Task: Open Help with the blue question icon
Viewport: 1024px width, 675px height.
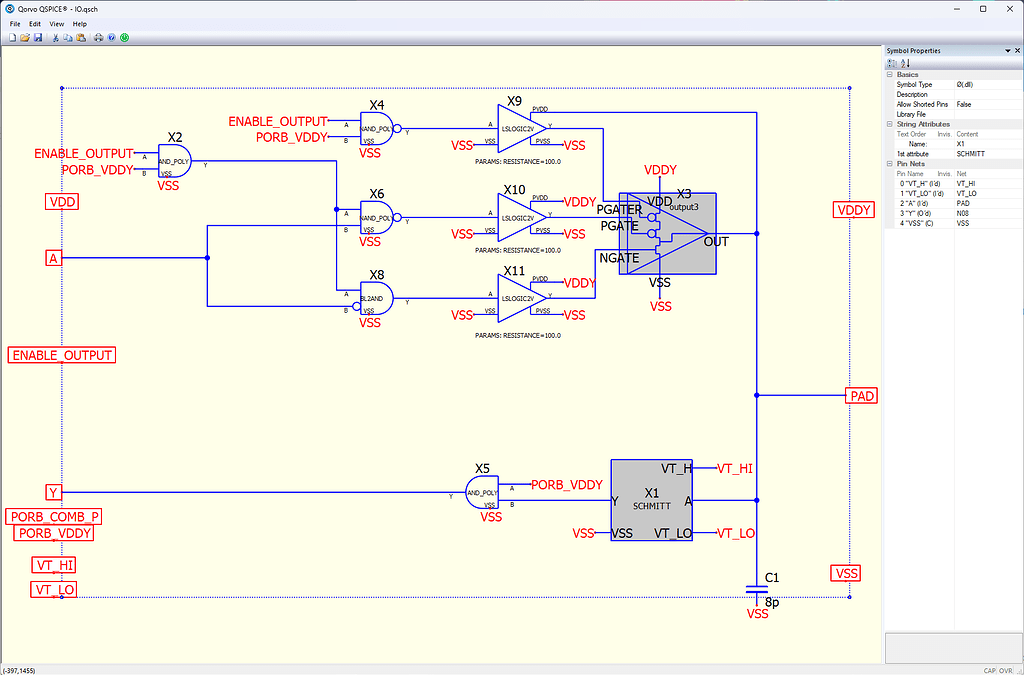Action: tap(112, 37)
